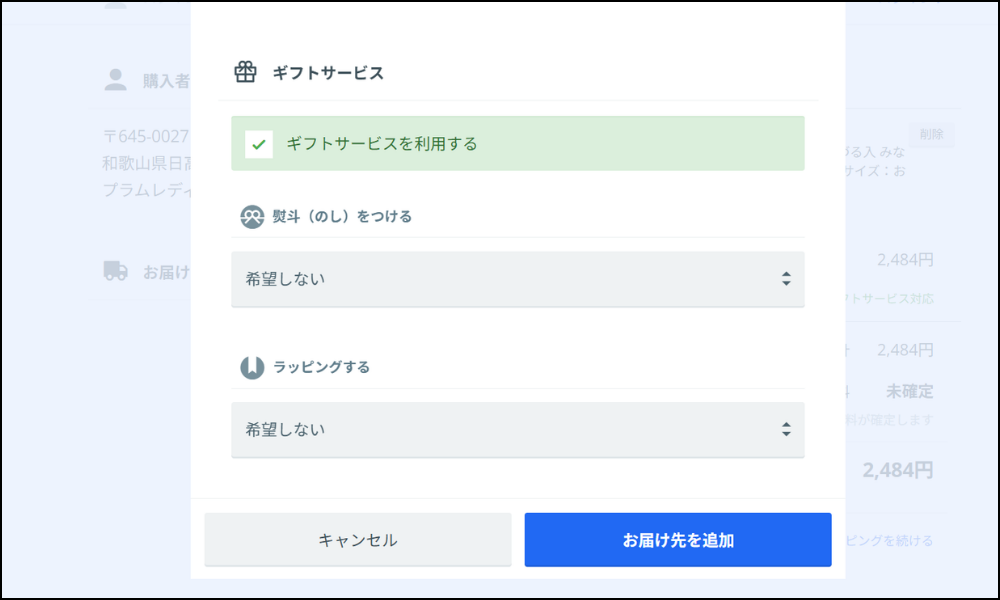Viewport: 1000px width, 600px height.
Task: Click the delivery truck icon beside お届け
Action: 116,271
